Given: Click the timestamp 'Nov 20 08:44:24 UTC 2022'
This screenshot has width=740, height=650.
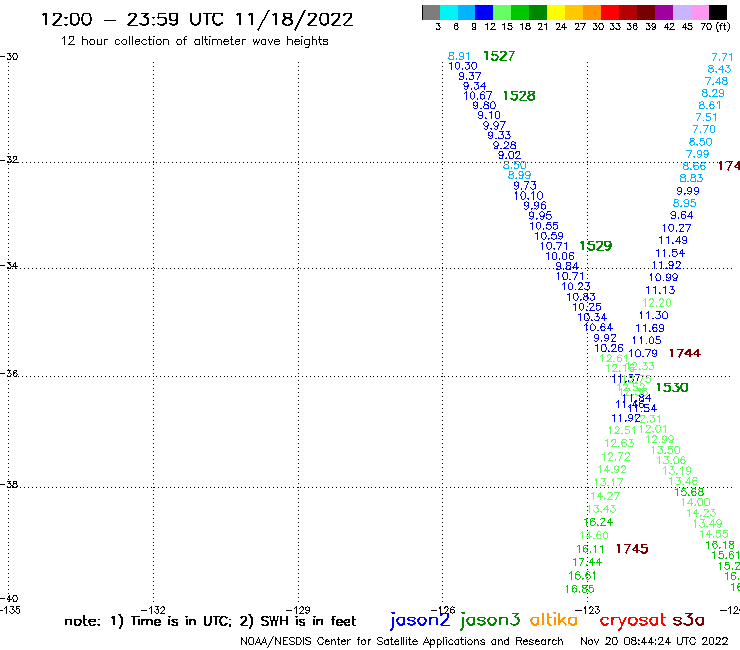Looking at the screenshot, I should coord(654,641).
